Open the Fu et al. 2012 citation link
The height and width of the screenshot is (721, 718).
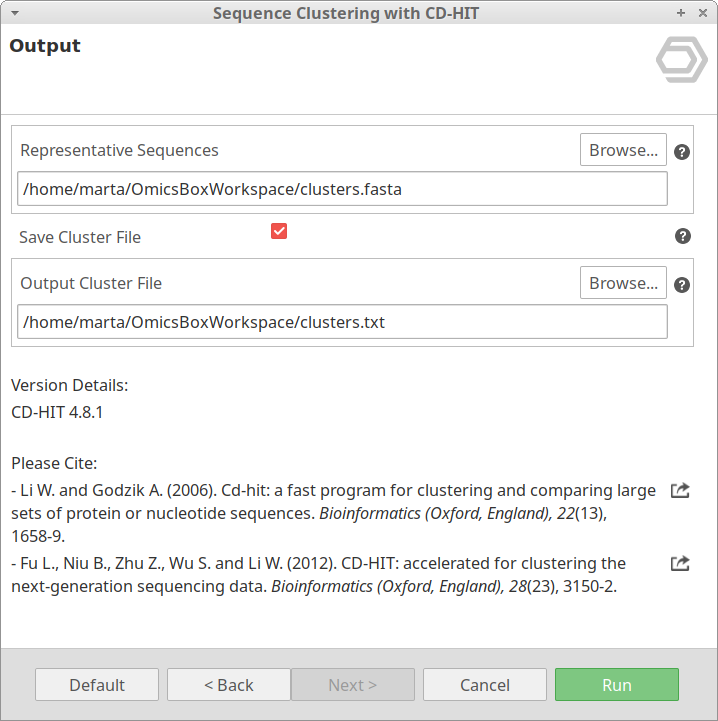point(680,563)
